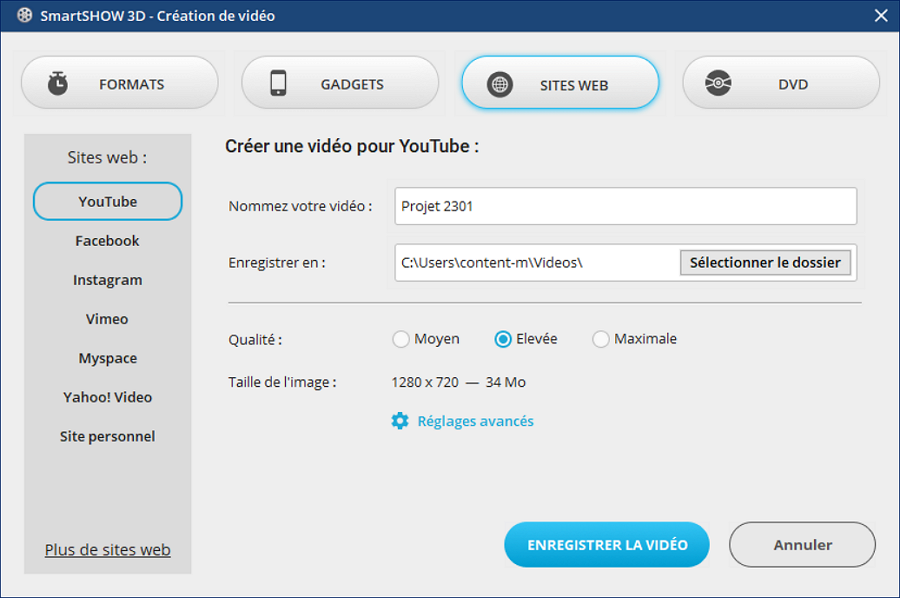
Task: Click the globe icon on SITES WEB tab
Action: tap(500, 85)
